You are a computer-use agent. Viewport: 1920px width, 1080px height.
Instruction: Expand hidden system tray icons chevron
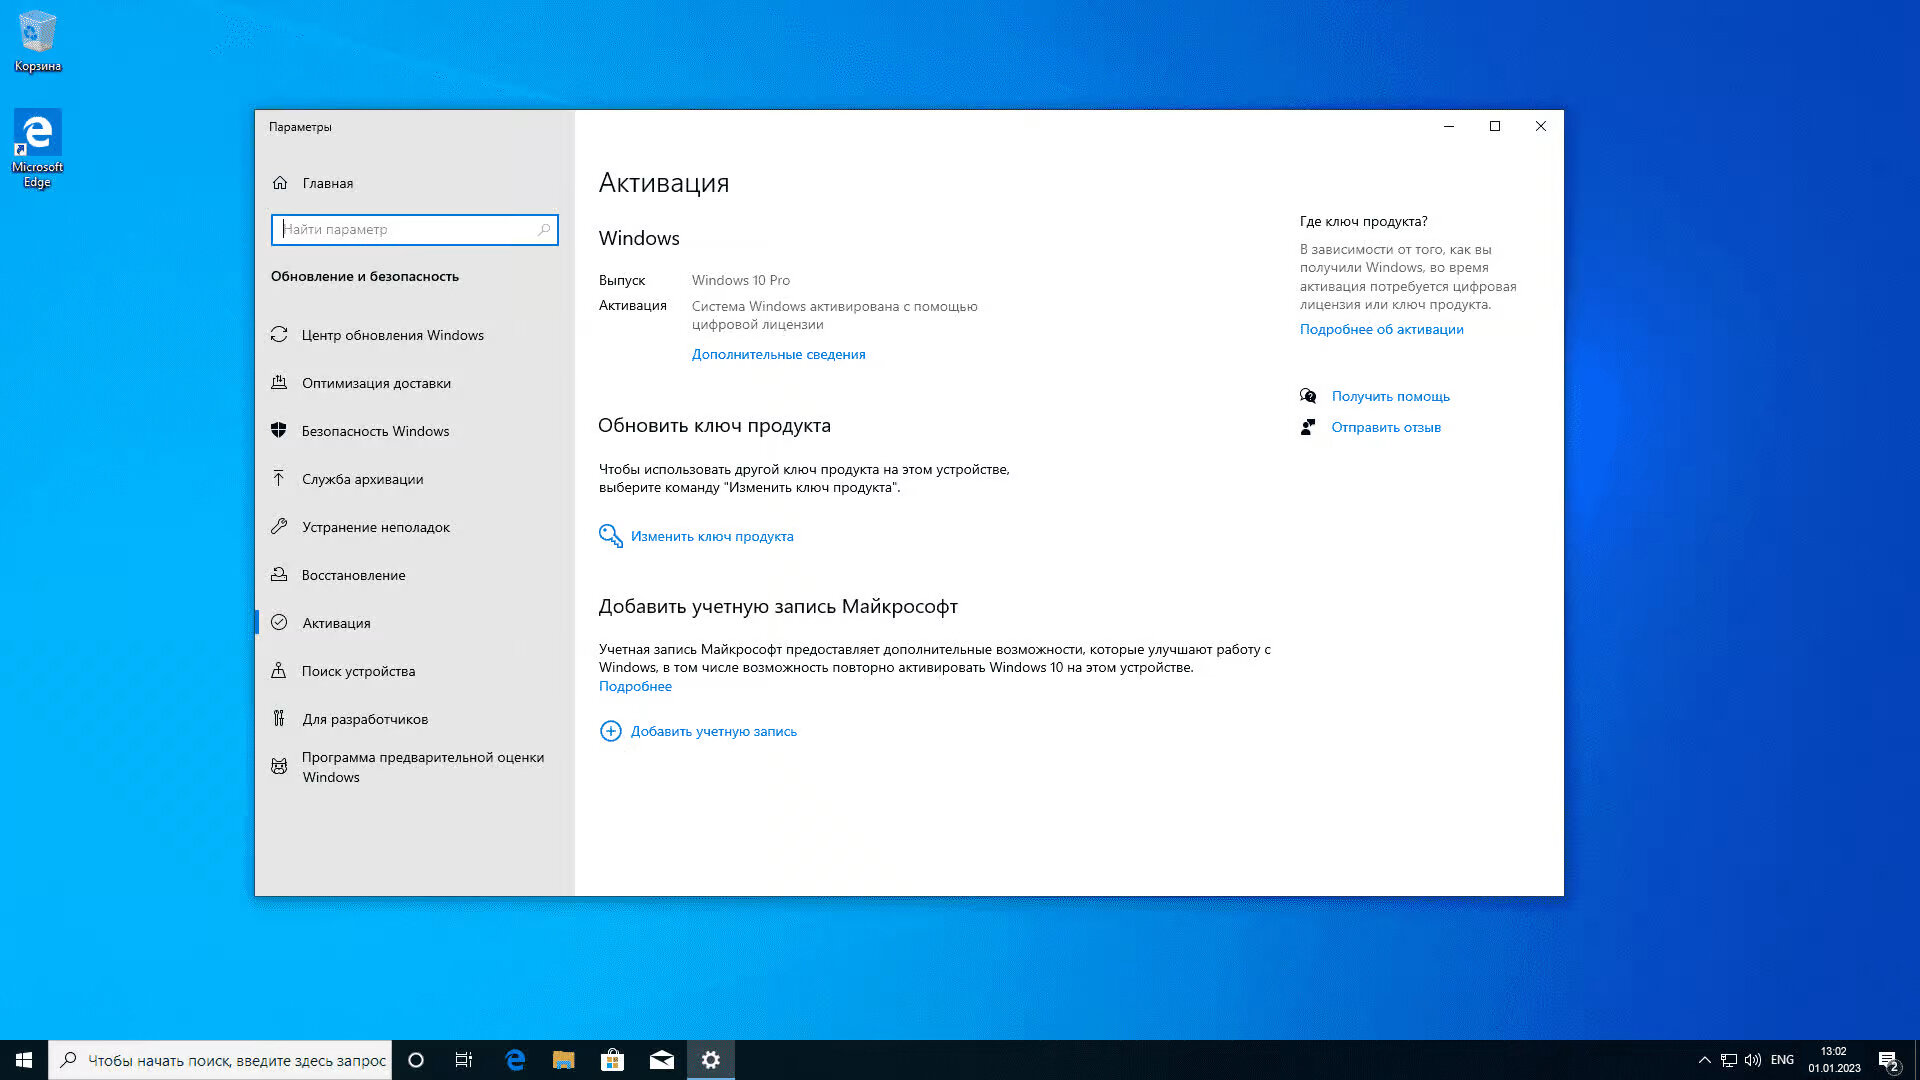point(1704,1060)
